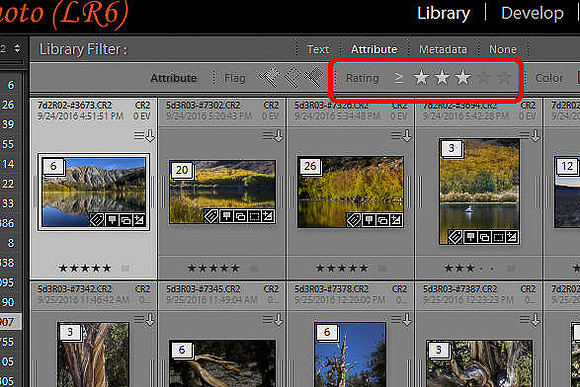Click the collection badge on stack-26 thumbnail
The image size is (580, 387).
coord(382,220)
